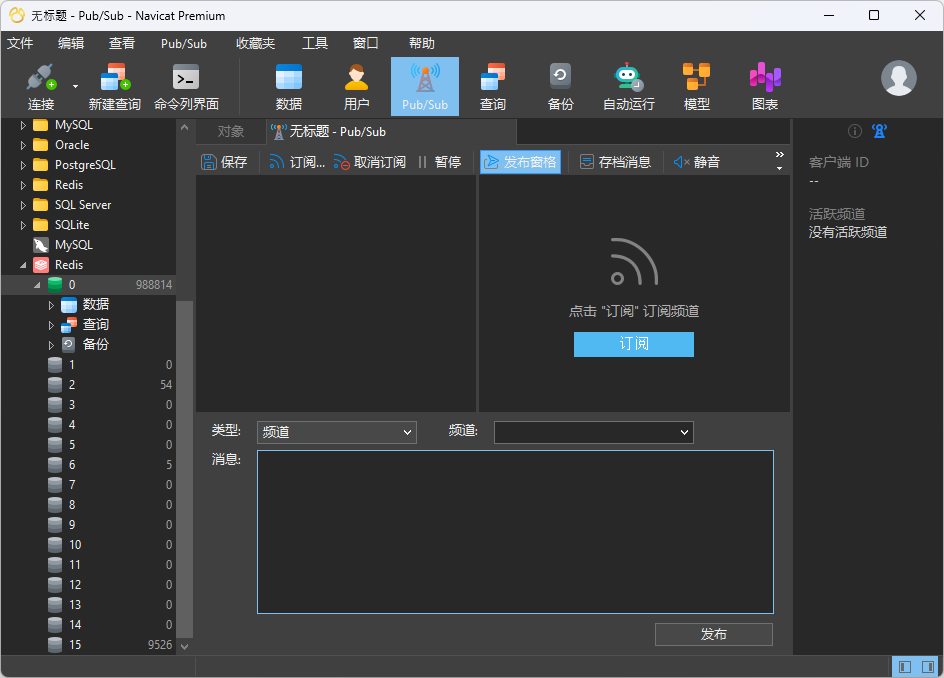Open the 频道 channel combo box
Viewport: 944px width, 678px height.
pos(594,432)
